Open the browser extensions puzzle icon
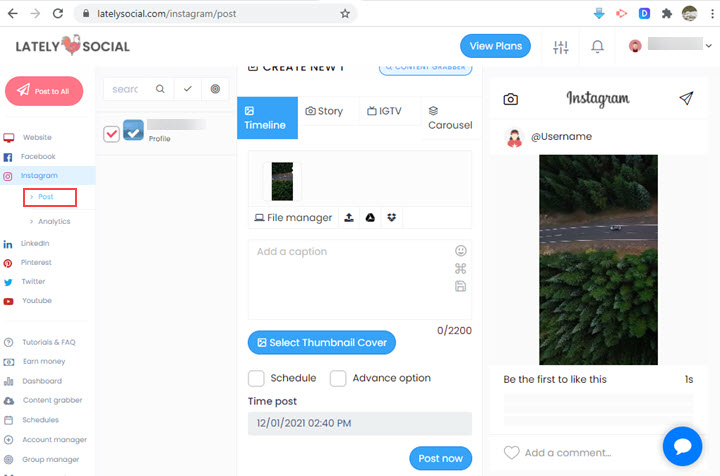This screenshot has width=720, height=476. (667, 14)
